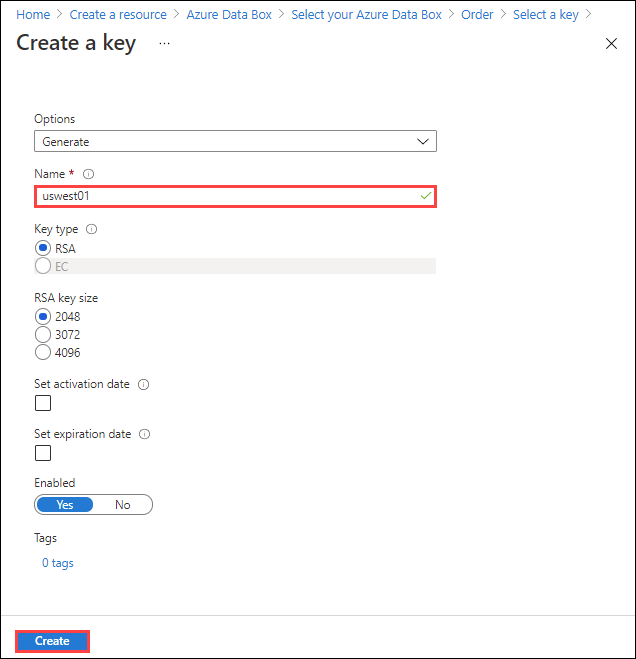Click the Name field containing uswest01

(x=235, y=196)
